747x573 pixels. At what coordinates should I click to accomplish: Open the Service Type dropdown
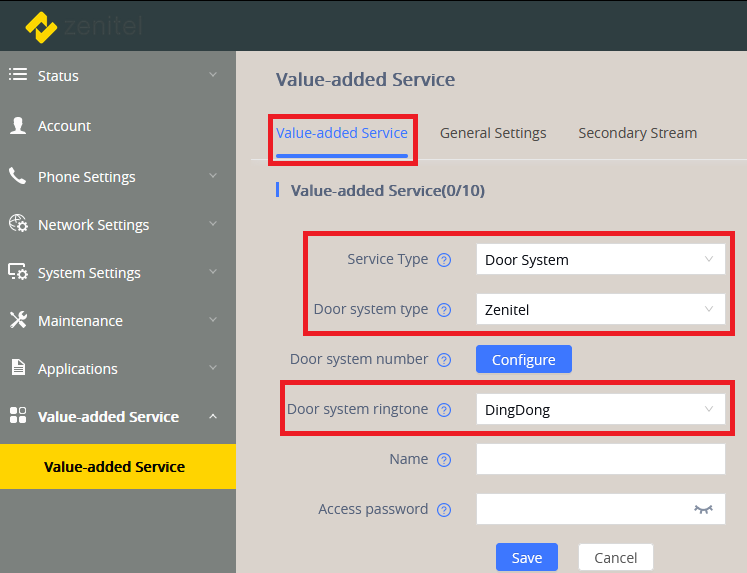[x=600, y=260]
